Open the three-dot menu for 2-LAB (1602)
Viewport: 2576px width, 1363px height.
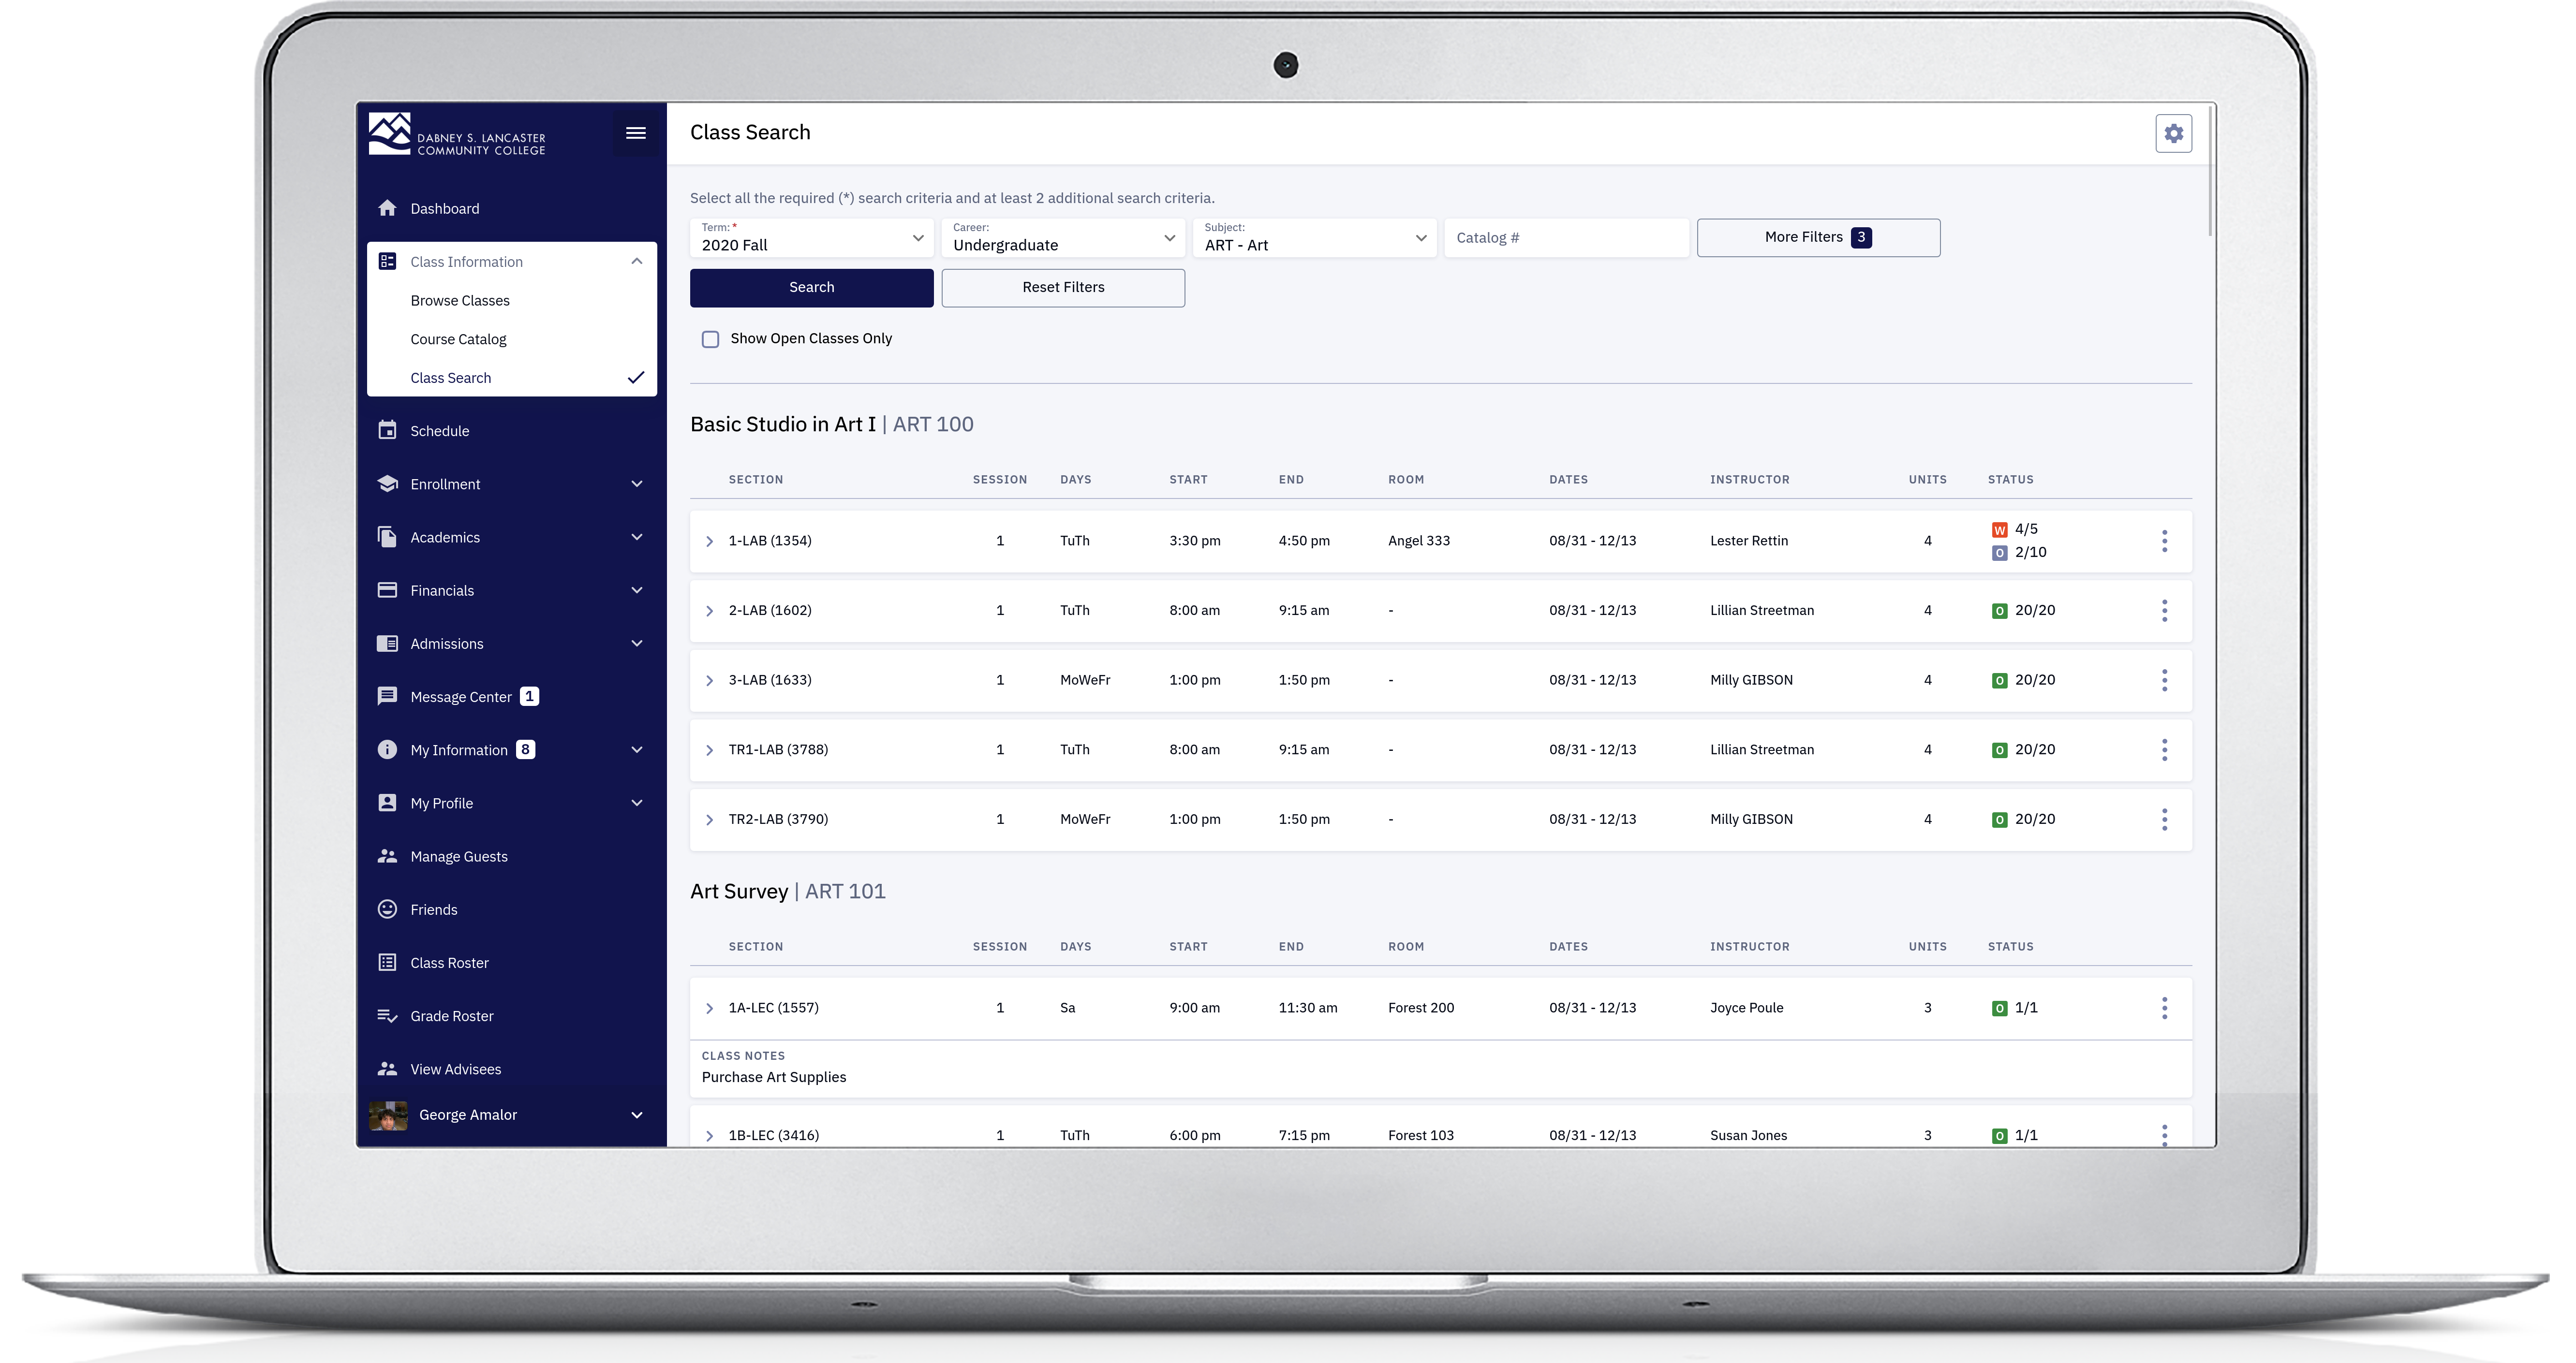[x=2164, y=610]
